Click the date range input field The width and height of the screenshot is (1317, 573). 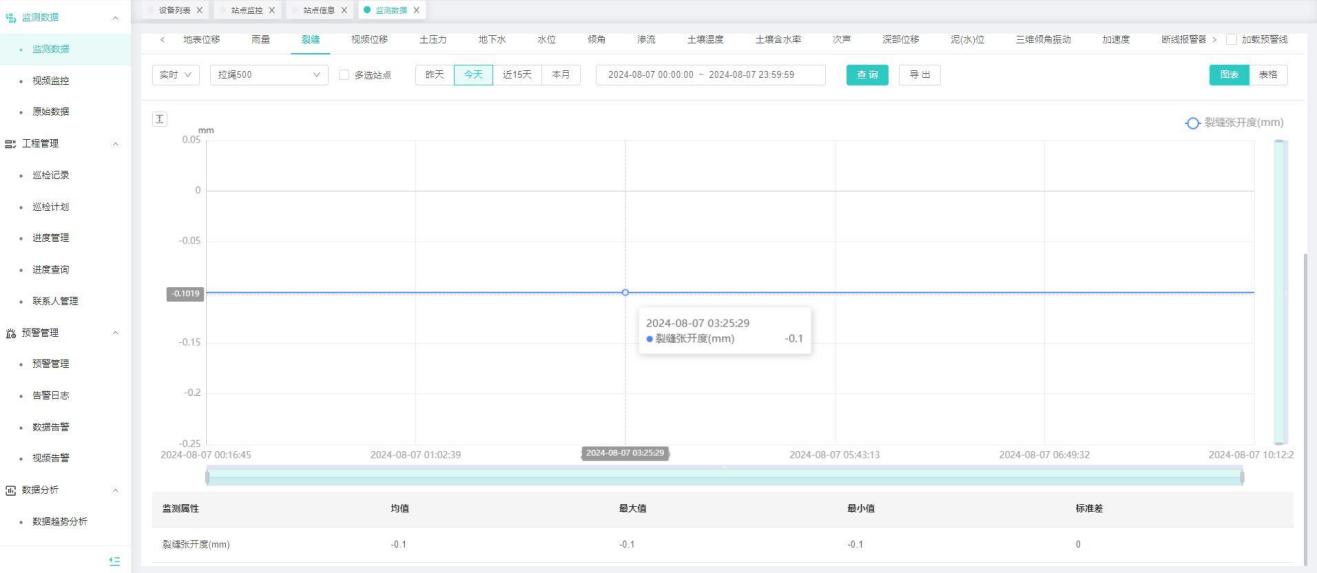[x=710, y=75]
